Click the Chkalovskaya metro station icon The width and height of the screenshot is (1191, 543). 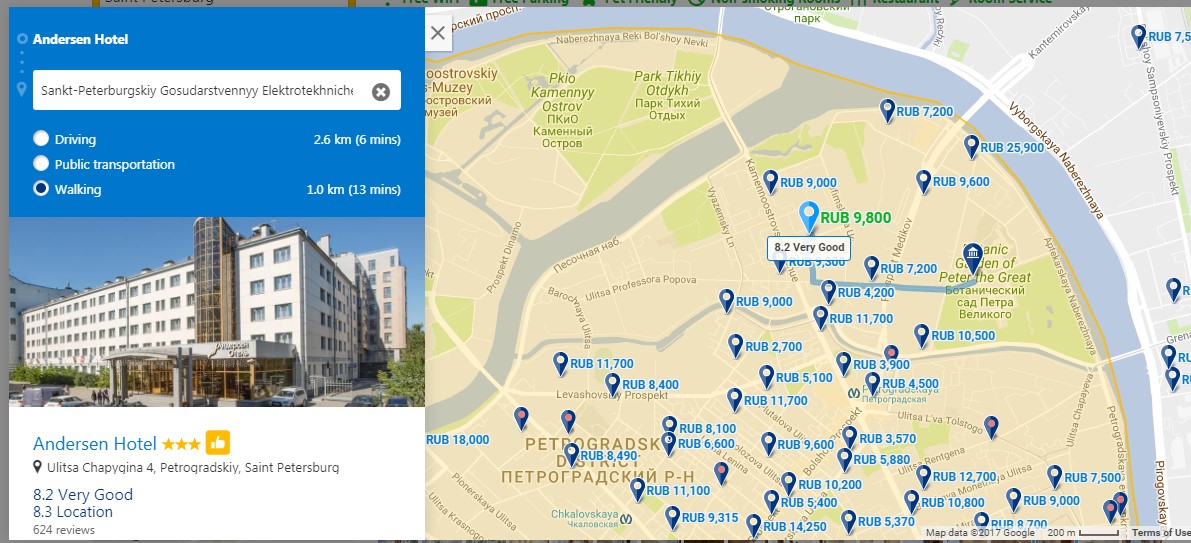tap(626, 518)
